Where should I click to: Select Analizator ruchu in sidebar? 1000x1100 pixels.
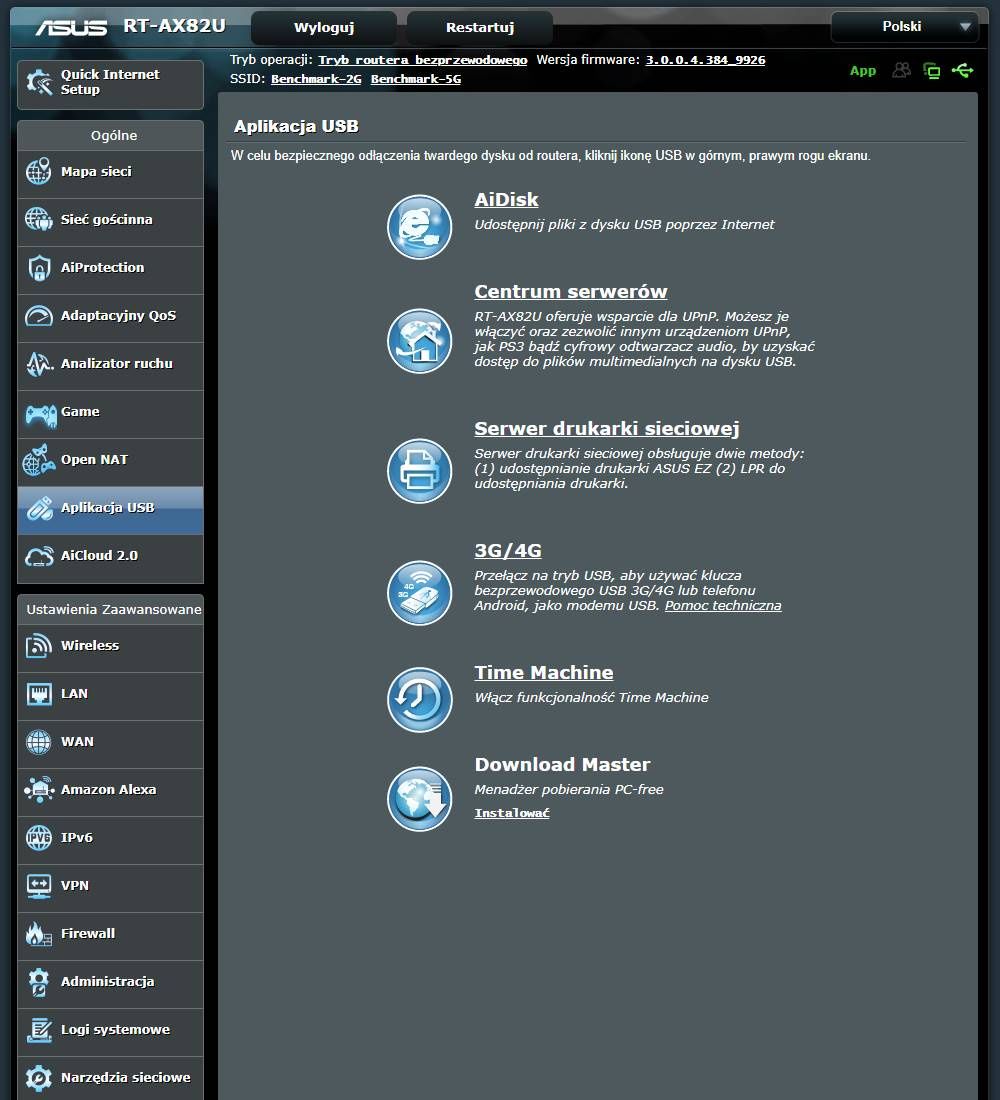point(110,367)
